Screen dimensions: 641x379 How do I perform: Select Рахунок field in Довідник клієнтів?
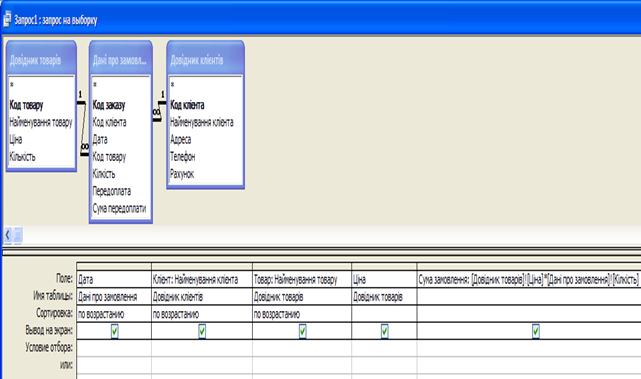pyautogui.click(x=182, y=174)
